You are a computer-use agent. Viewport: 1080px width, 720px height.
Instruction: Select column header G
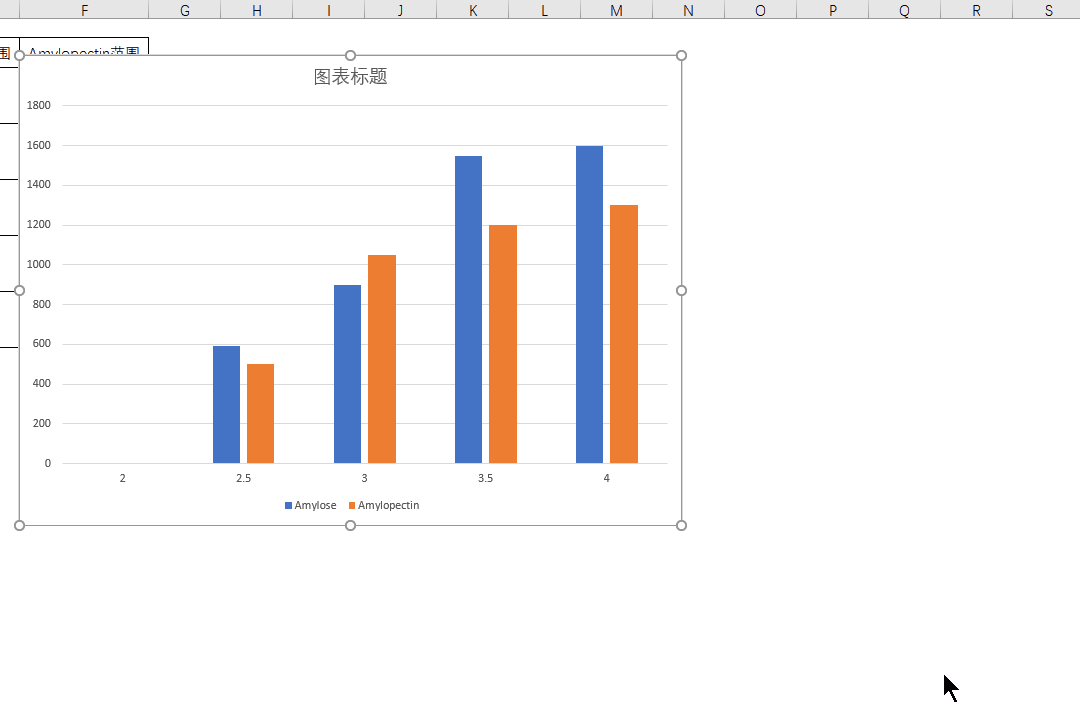(x=185, y=10)
